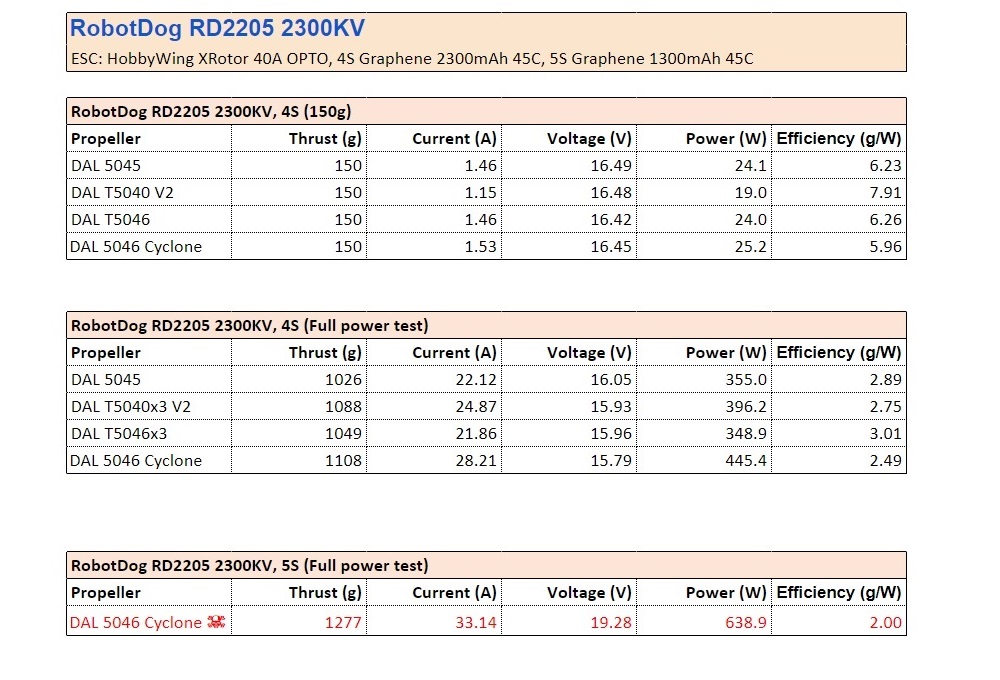Select the 5S (Full power test) table title
The height and width of the screenshot is (680, 1000).
[x=249, y=565]
